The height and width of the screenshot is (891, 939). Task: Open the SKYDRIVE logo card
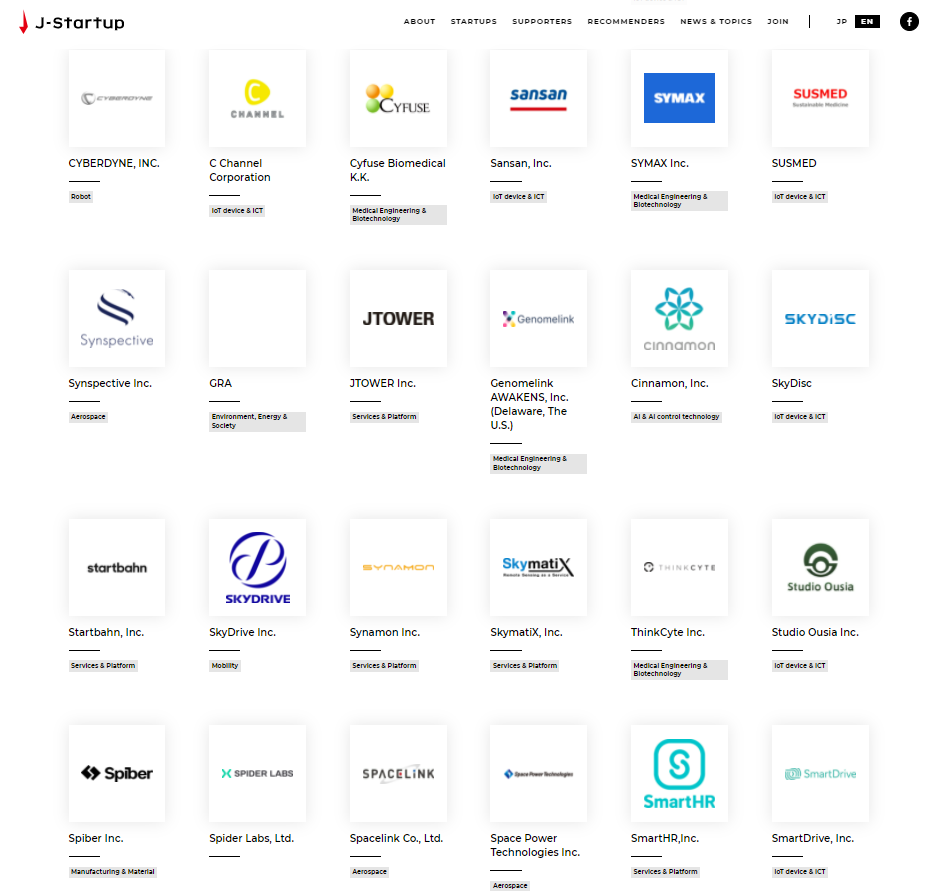click(258, 568)
